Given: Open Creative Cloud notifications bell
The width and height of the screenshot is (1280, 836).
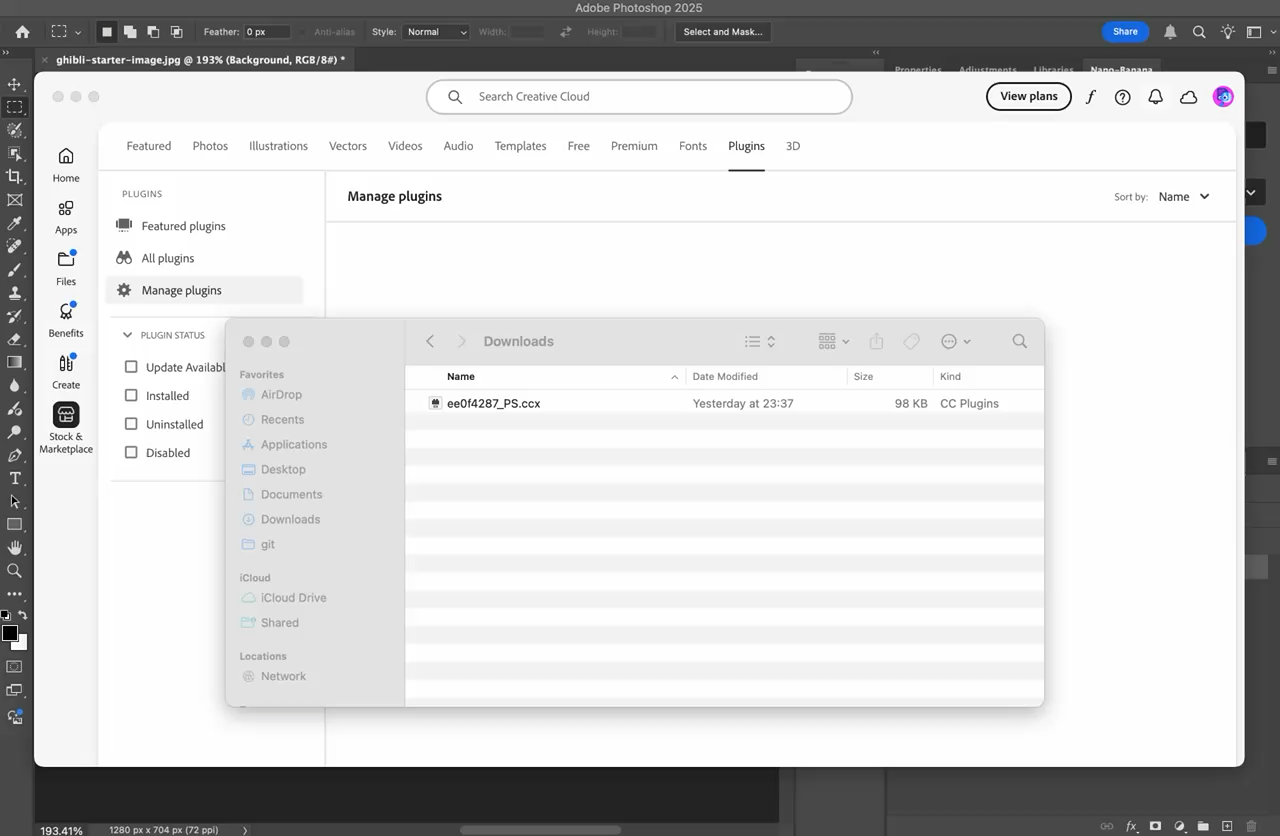Looking at the screenshot, I should point(1155,97).
